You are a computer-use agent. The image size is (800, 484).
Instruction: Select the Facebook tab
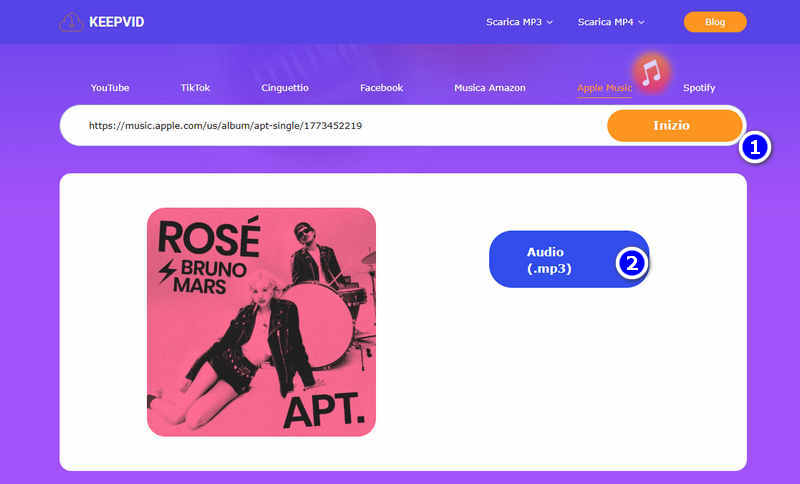pyautogui.click(x=381, y=88)
